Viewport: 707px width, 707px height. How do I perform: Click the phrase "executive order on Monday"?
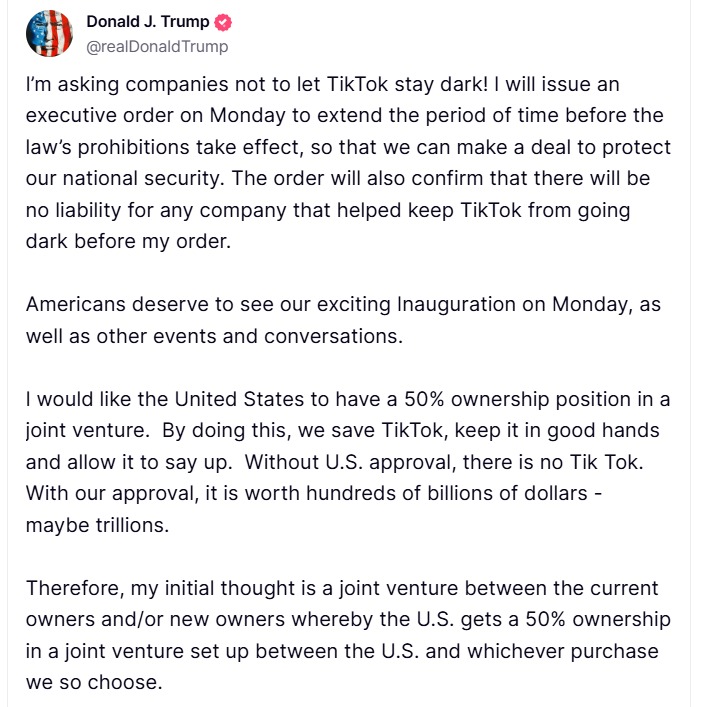[156, 116]
